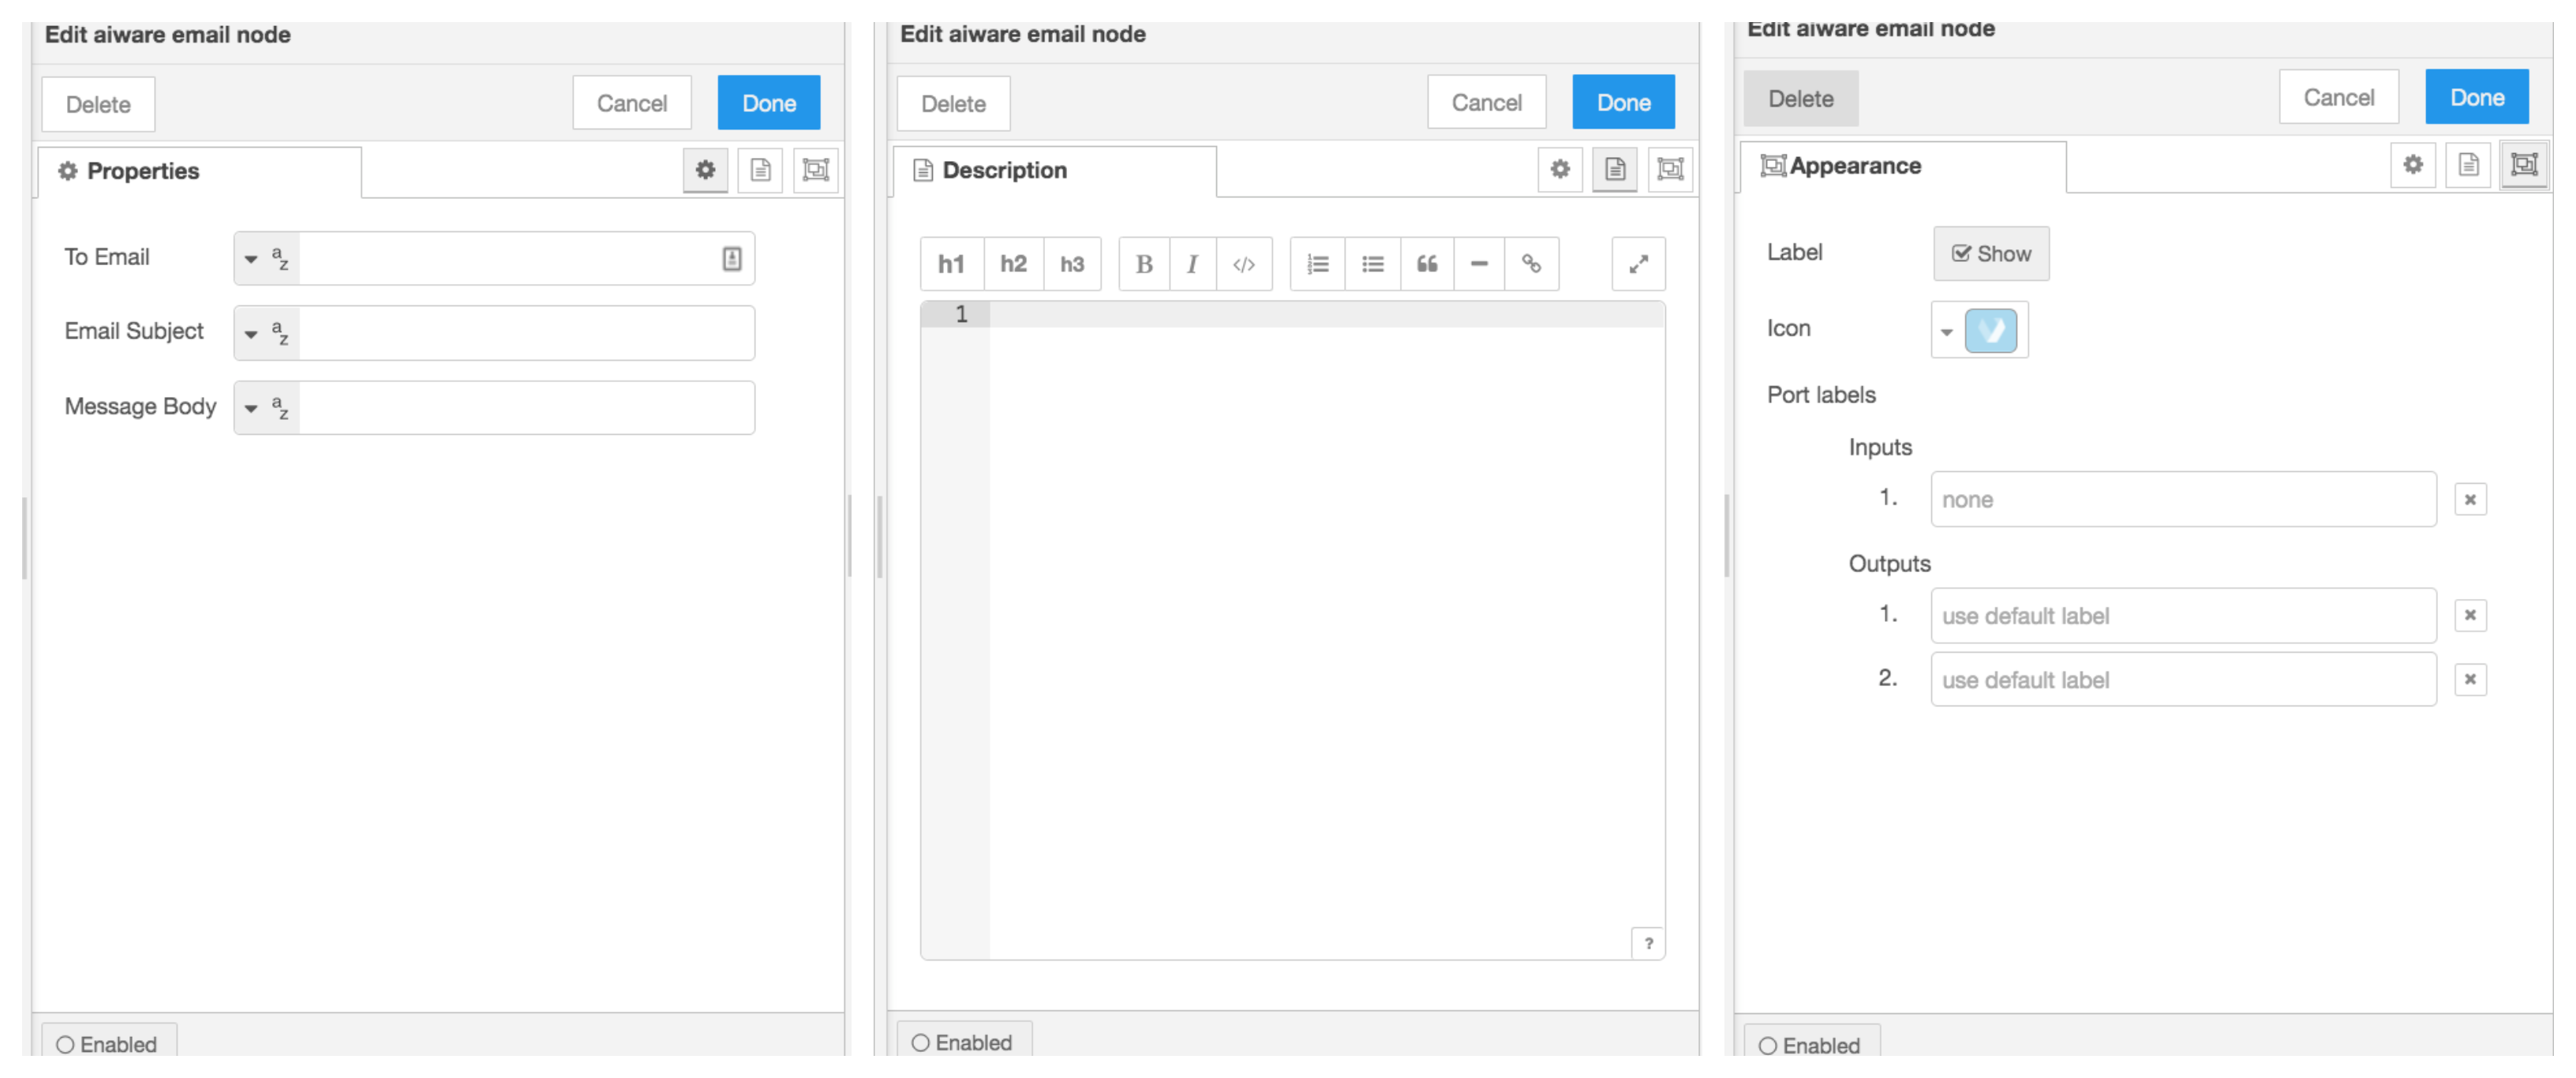Viewport: 2576px width, 1078px height.
Task: Switch to the Description tab
Action: (x=1003, y=169)
